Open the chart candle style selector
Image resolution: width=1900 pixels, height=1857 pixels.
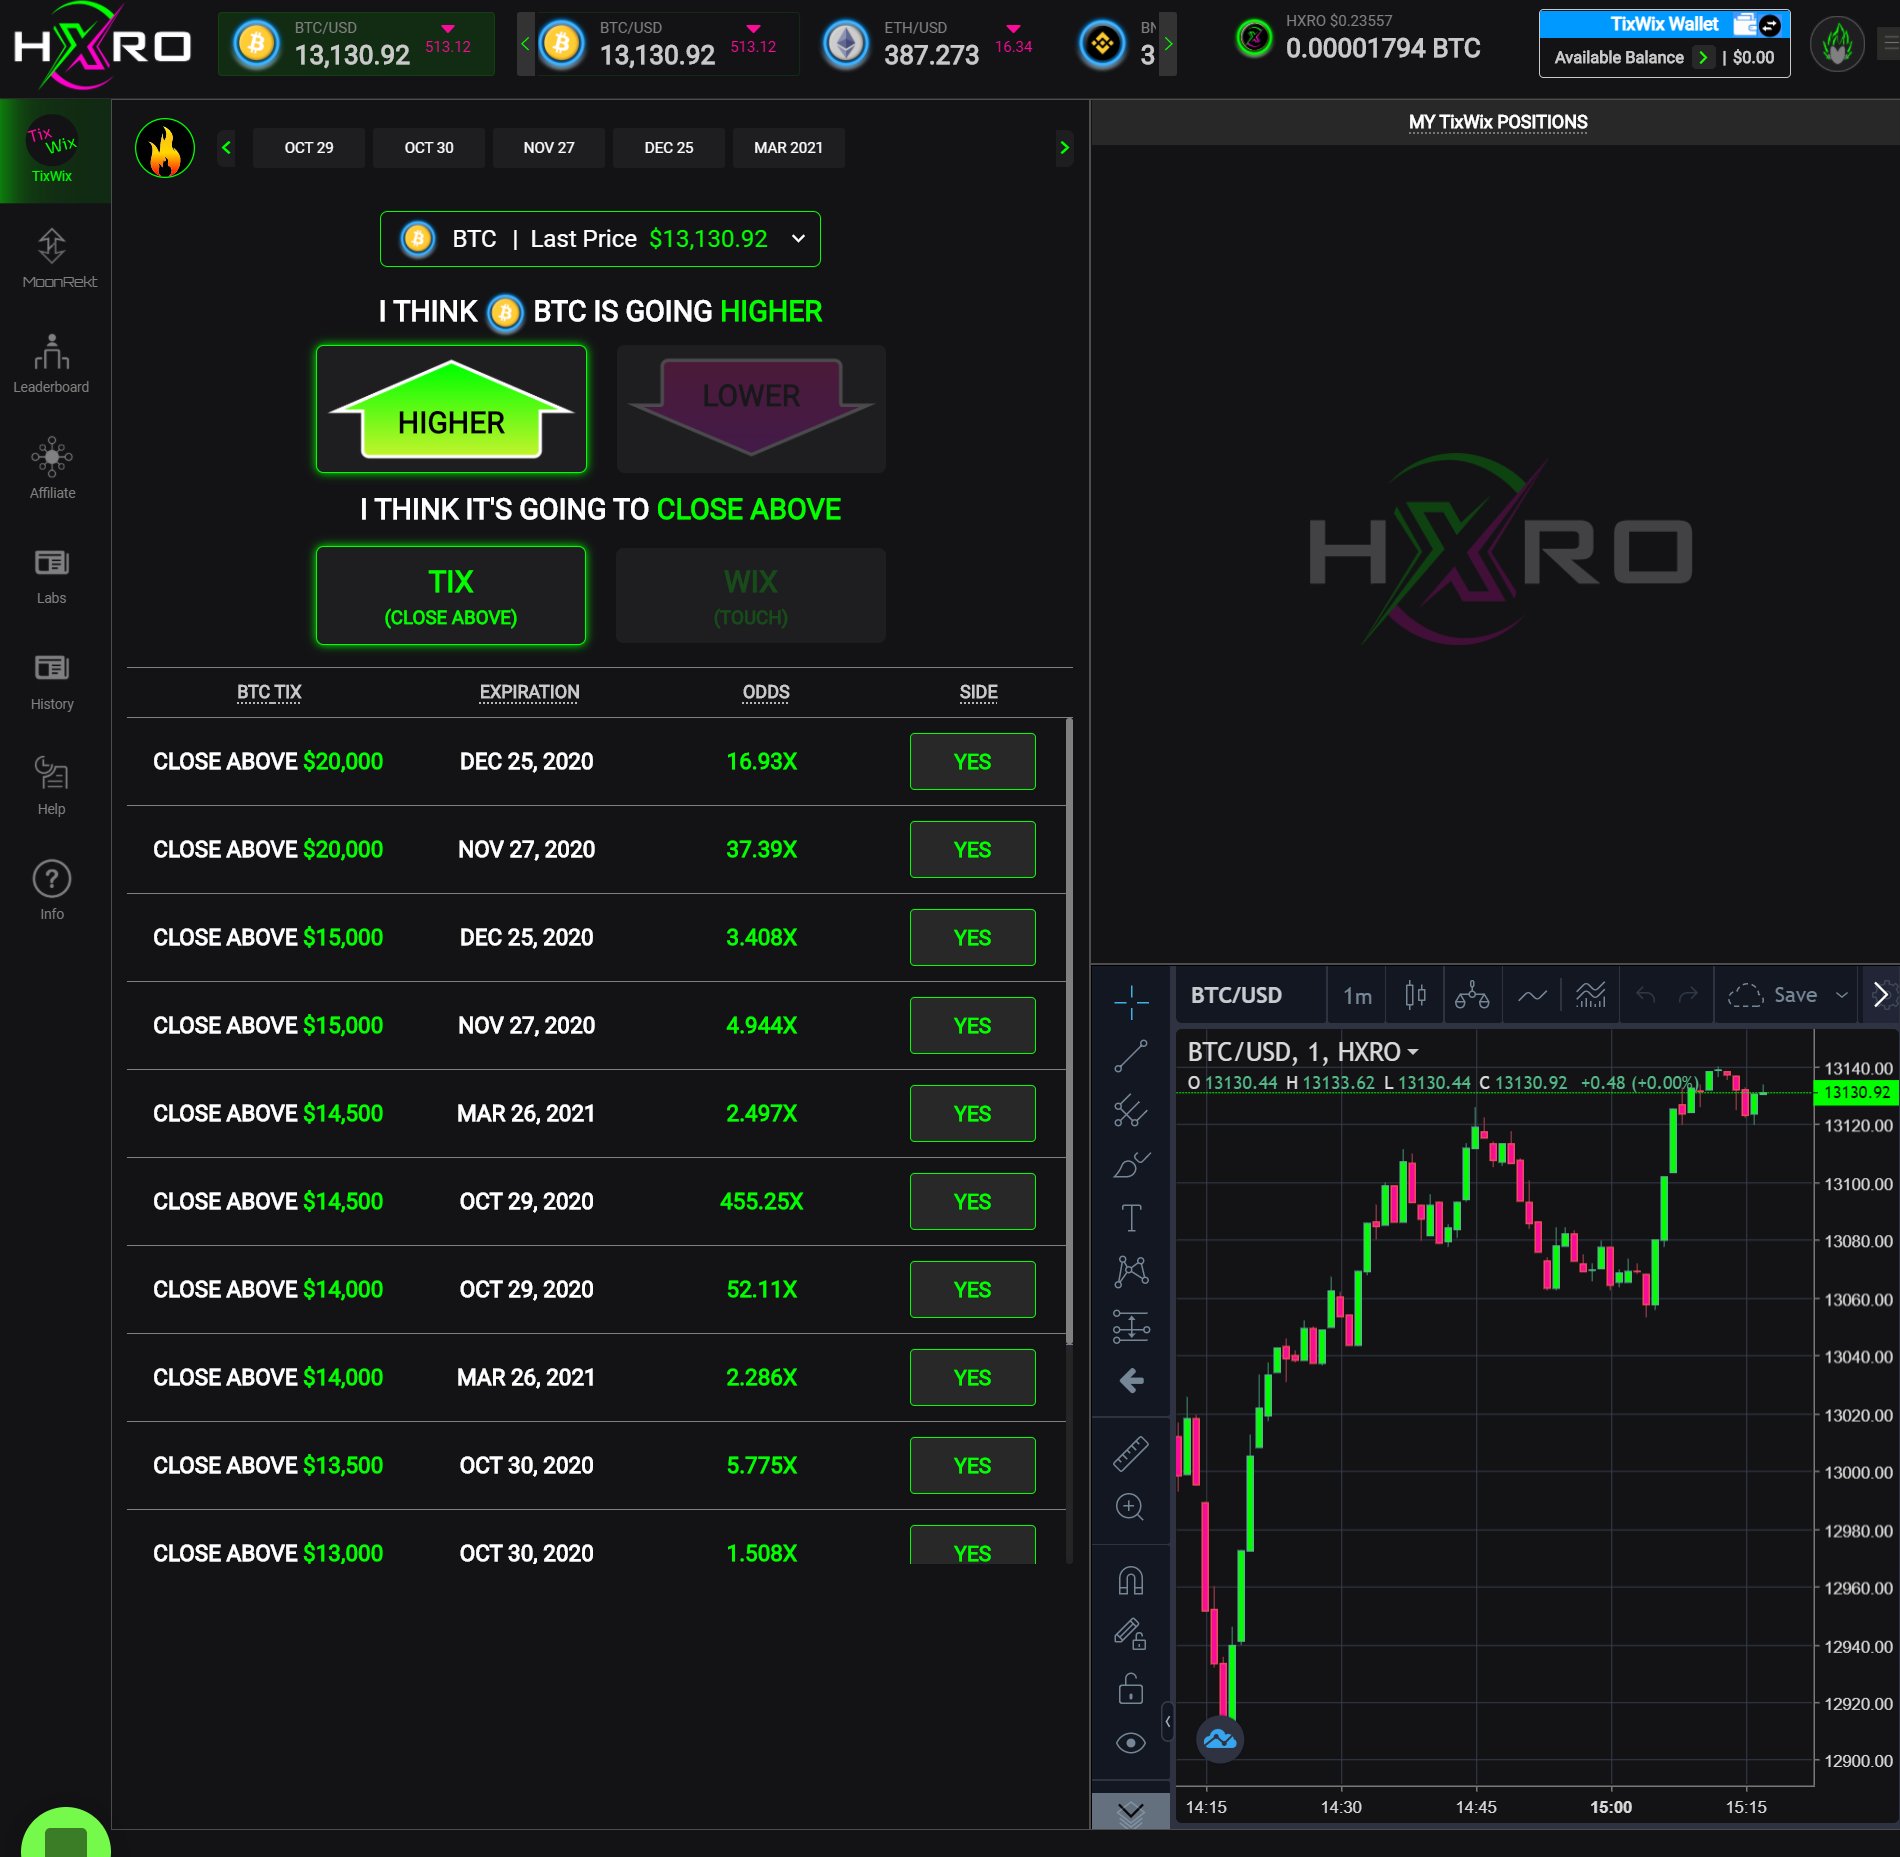[x=1415, y=995]
